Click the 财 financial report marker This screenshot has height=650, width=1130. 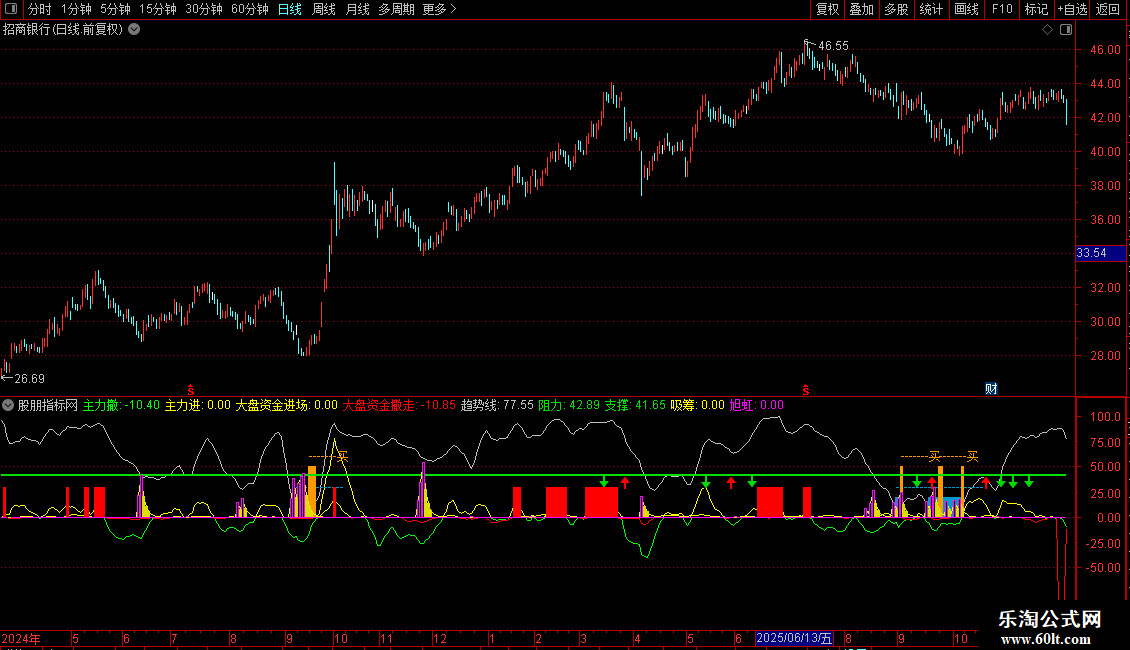[x=992, y=389]
